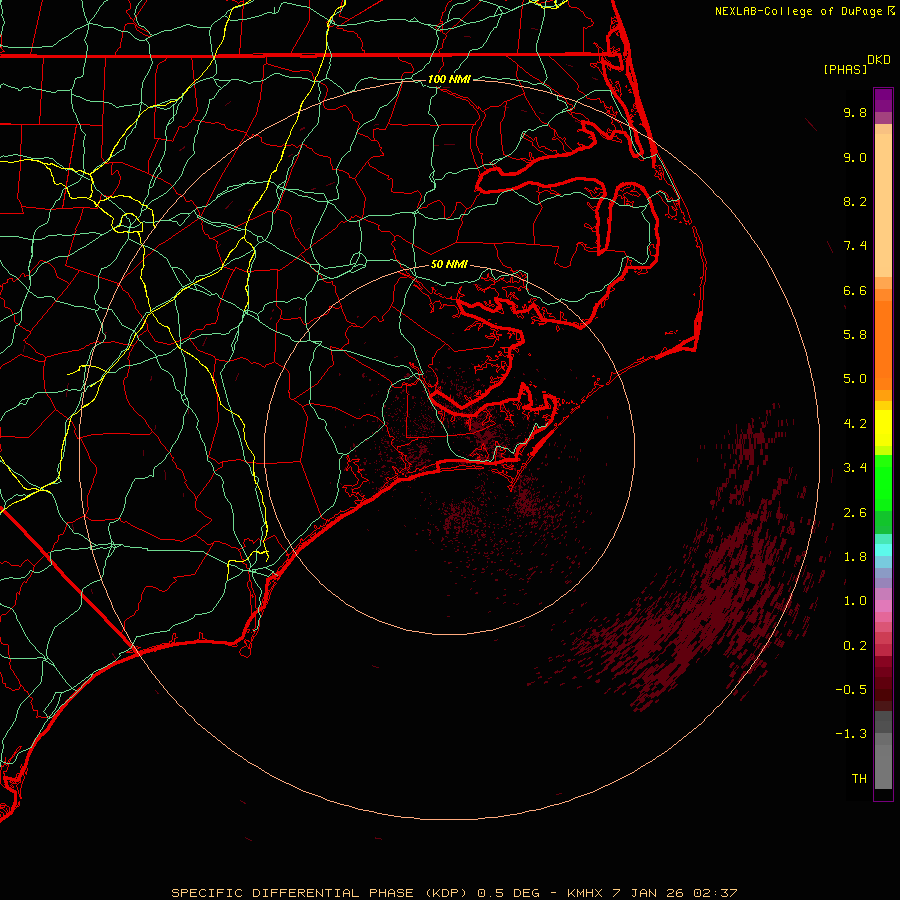The height and width of the screenshot is (900, 900).
Task: Pick the pink segment beside 1.0
Action: tap(883, 606)
